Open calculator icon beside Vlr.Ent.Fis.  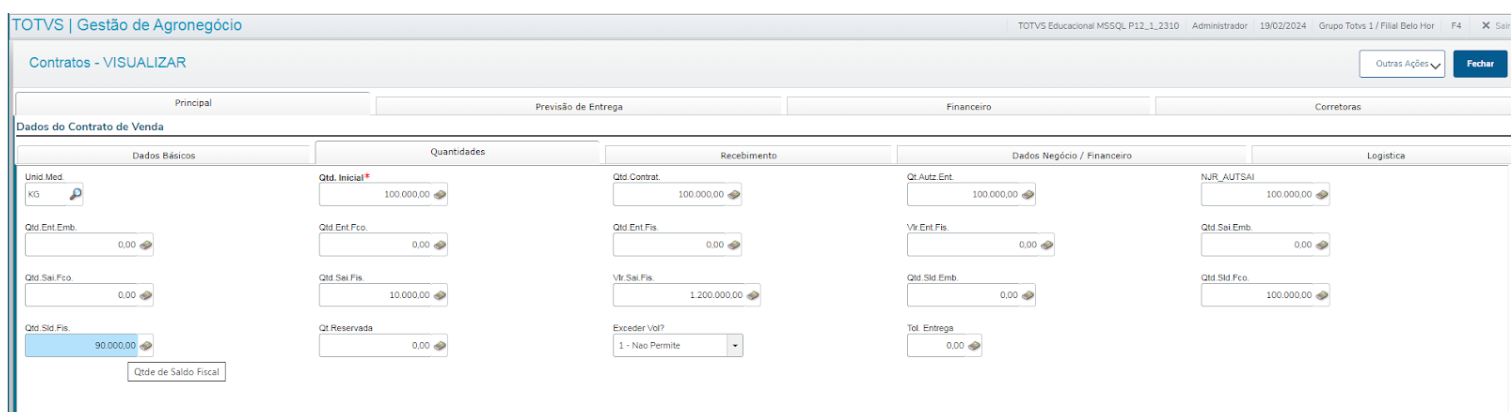1046,245
